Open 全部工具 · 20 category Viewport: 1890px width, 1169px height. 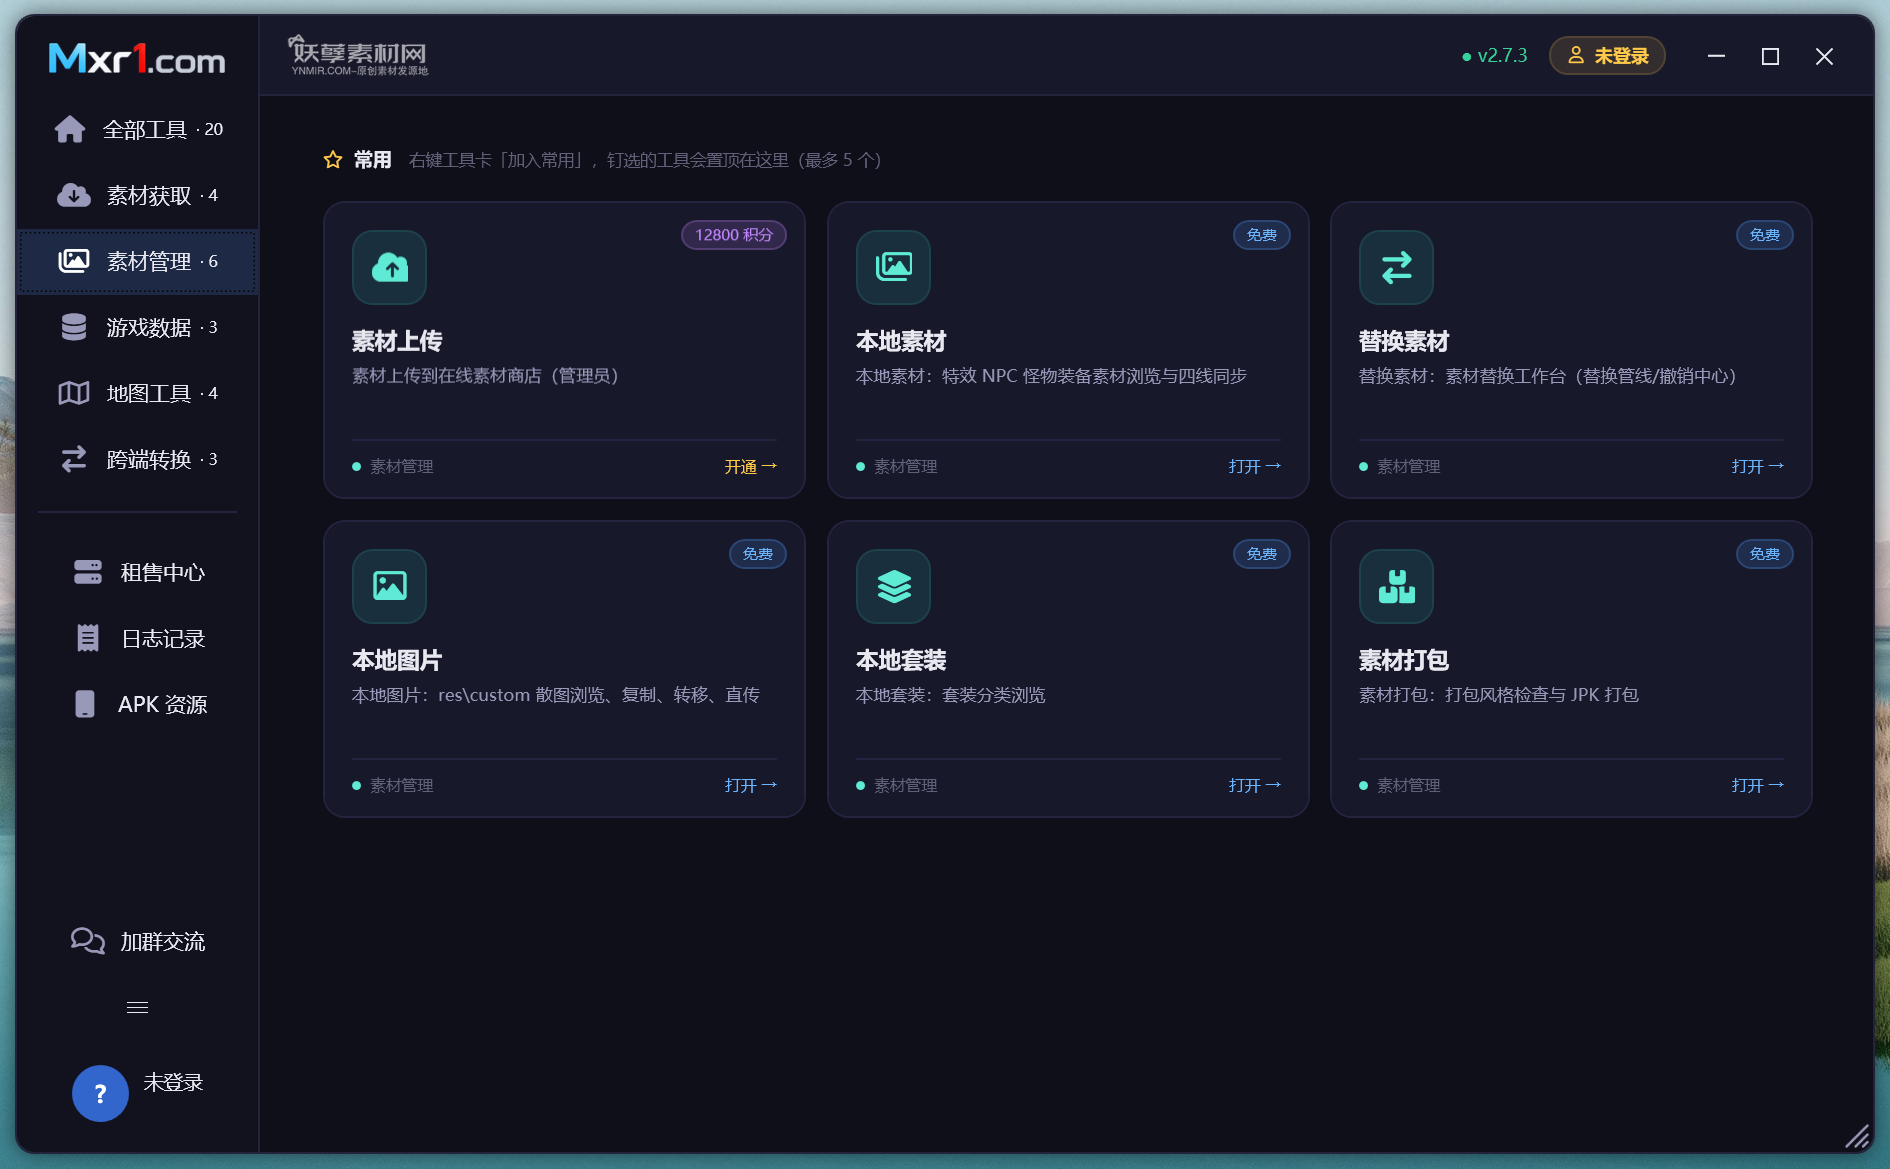tap(138, 129)
